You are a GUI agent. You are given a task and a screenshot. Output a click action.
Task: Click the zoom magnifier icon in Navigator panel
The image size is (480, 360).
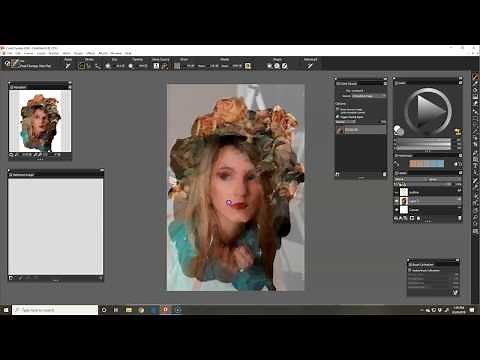coord(11,155)
